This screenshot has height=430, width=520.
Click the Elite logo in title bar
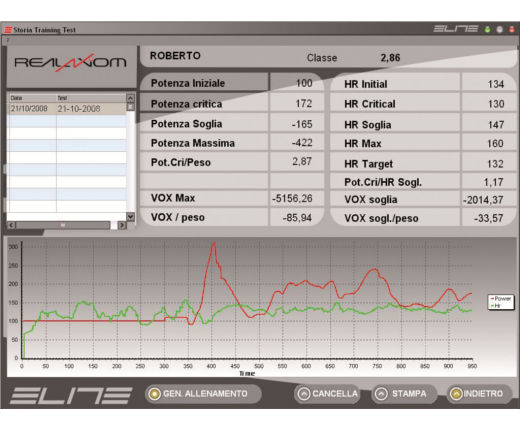point(456,29)
